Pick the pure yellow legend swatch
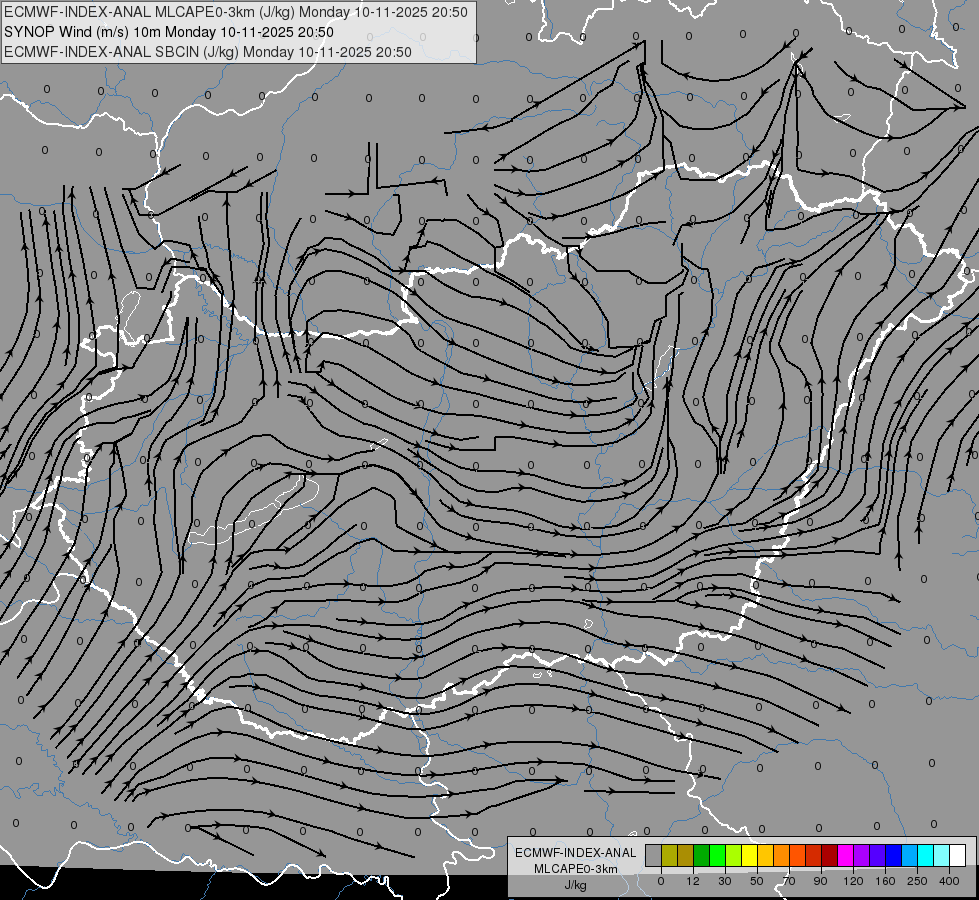979x900 pixels. (749, 855)
